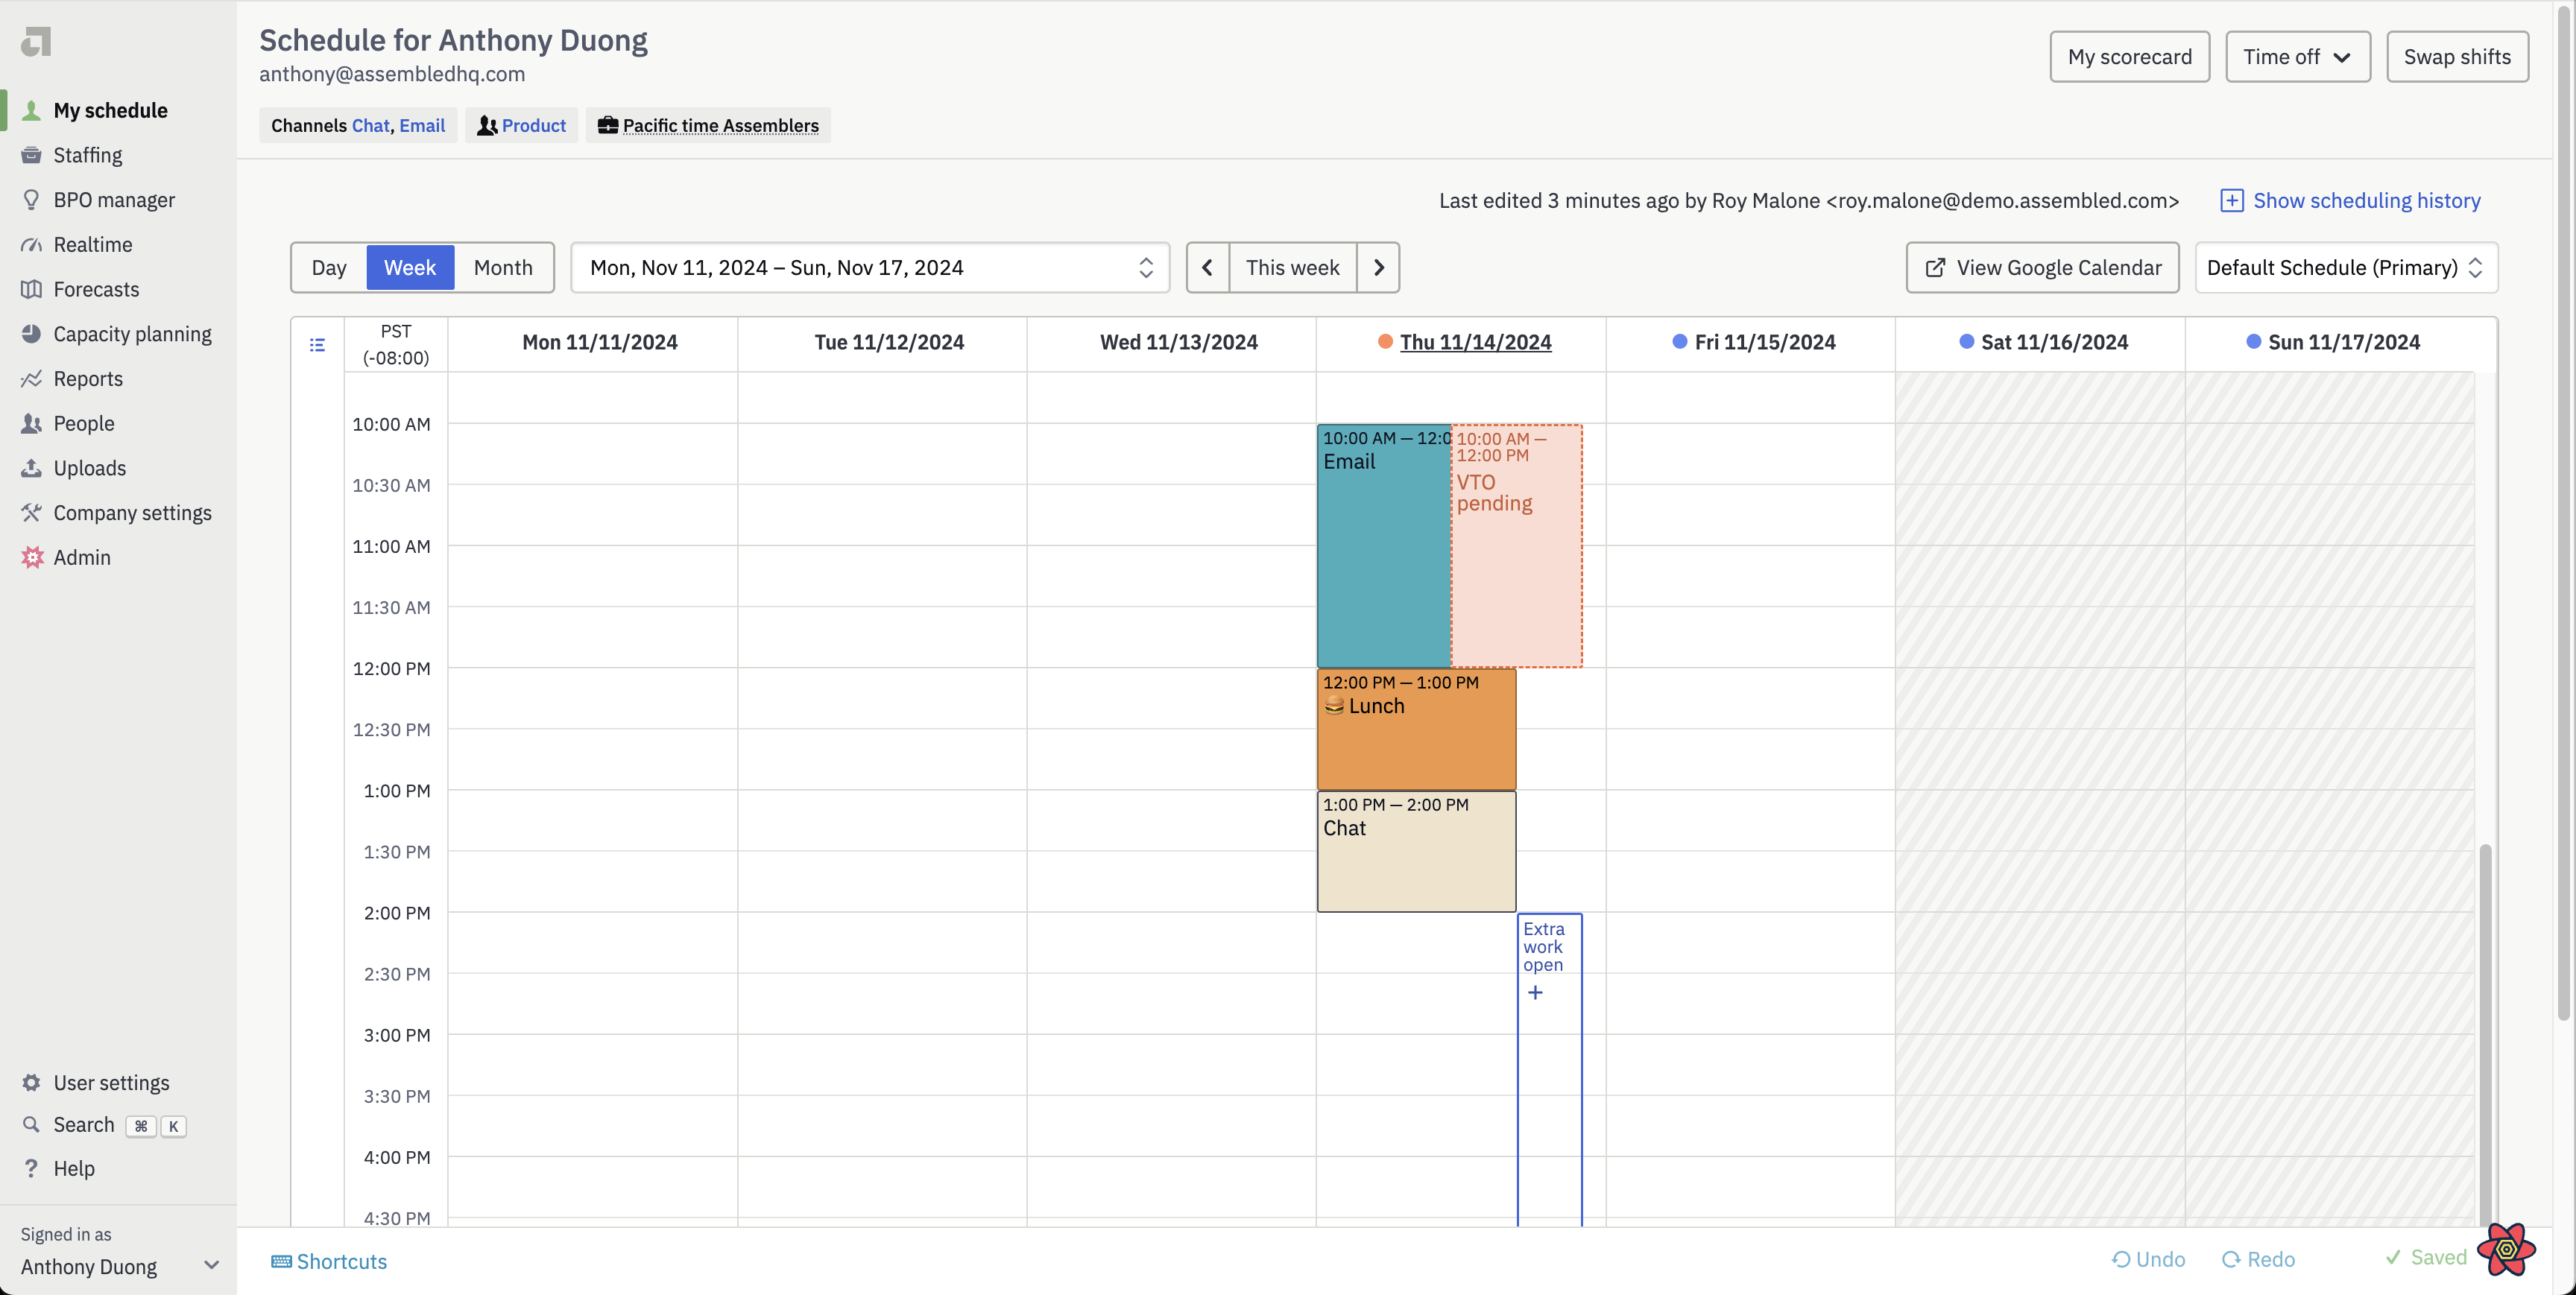The image size is (2576, 1295).
Task: Click the Show scheduling history link
Action: pos(2367,201)
